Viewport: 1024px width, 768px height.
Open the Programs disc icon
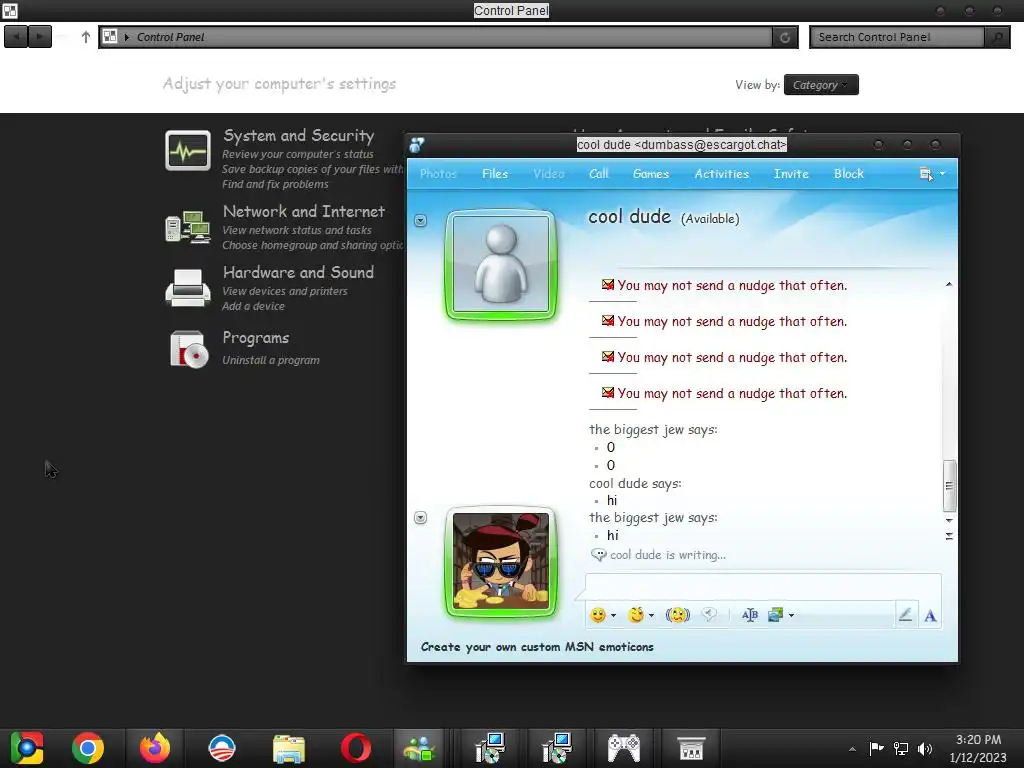[189, 349]
